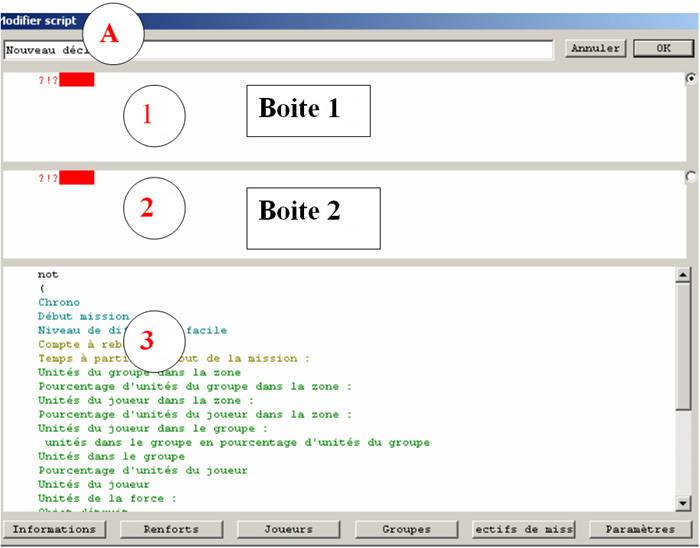Click the Annuler button

pyautogui.click(x=595, y=48)
